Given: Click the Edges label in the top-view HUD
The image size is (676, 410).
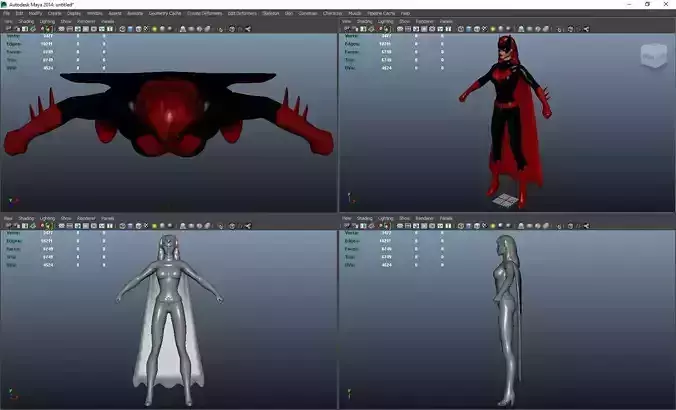Looking at the screenshot, I should [x=13, y=44].
